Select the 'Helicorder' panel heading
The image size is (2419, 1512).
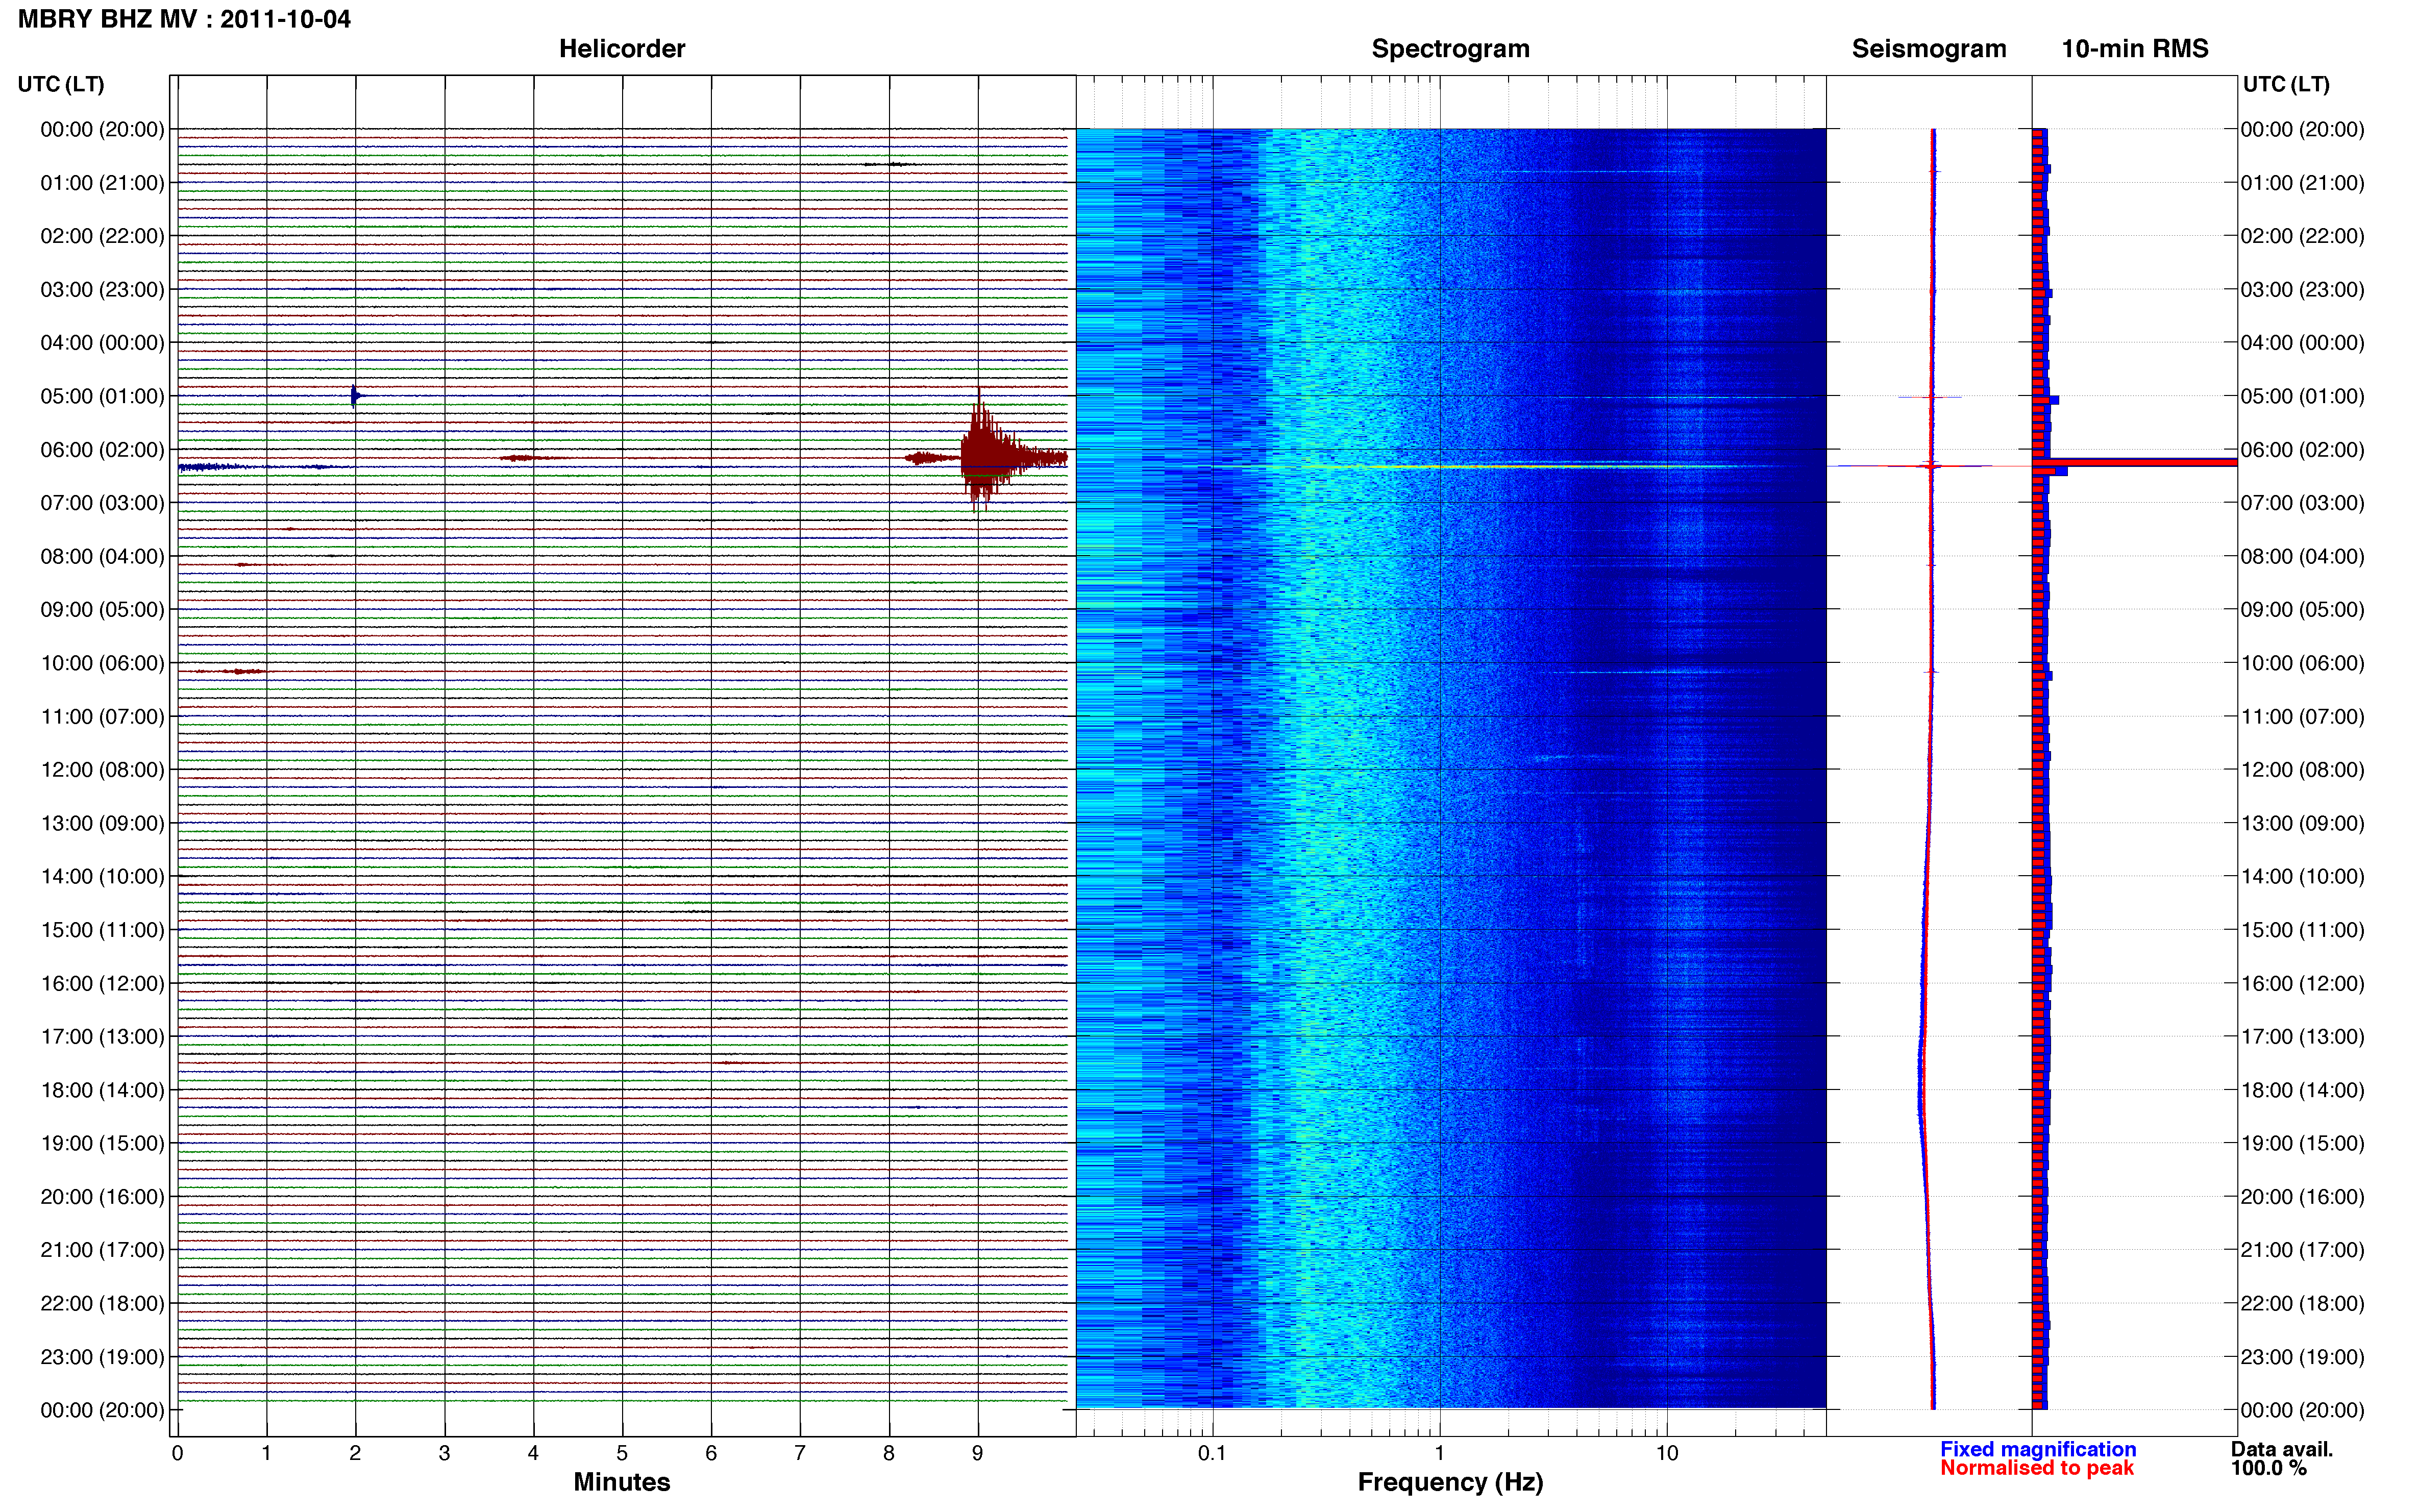point(622,49)
